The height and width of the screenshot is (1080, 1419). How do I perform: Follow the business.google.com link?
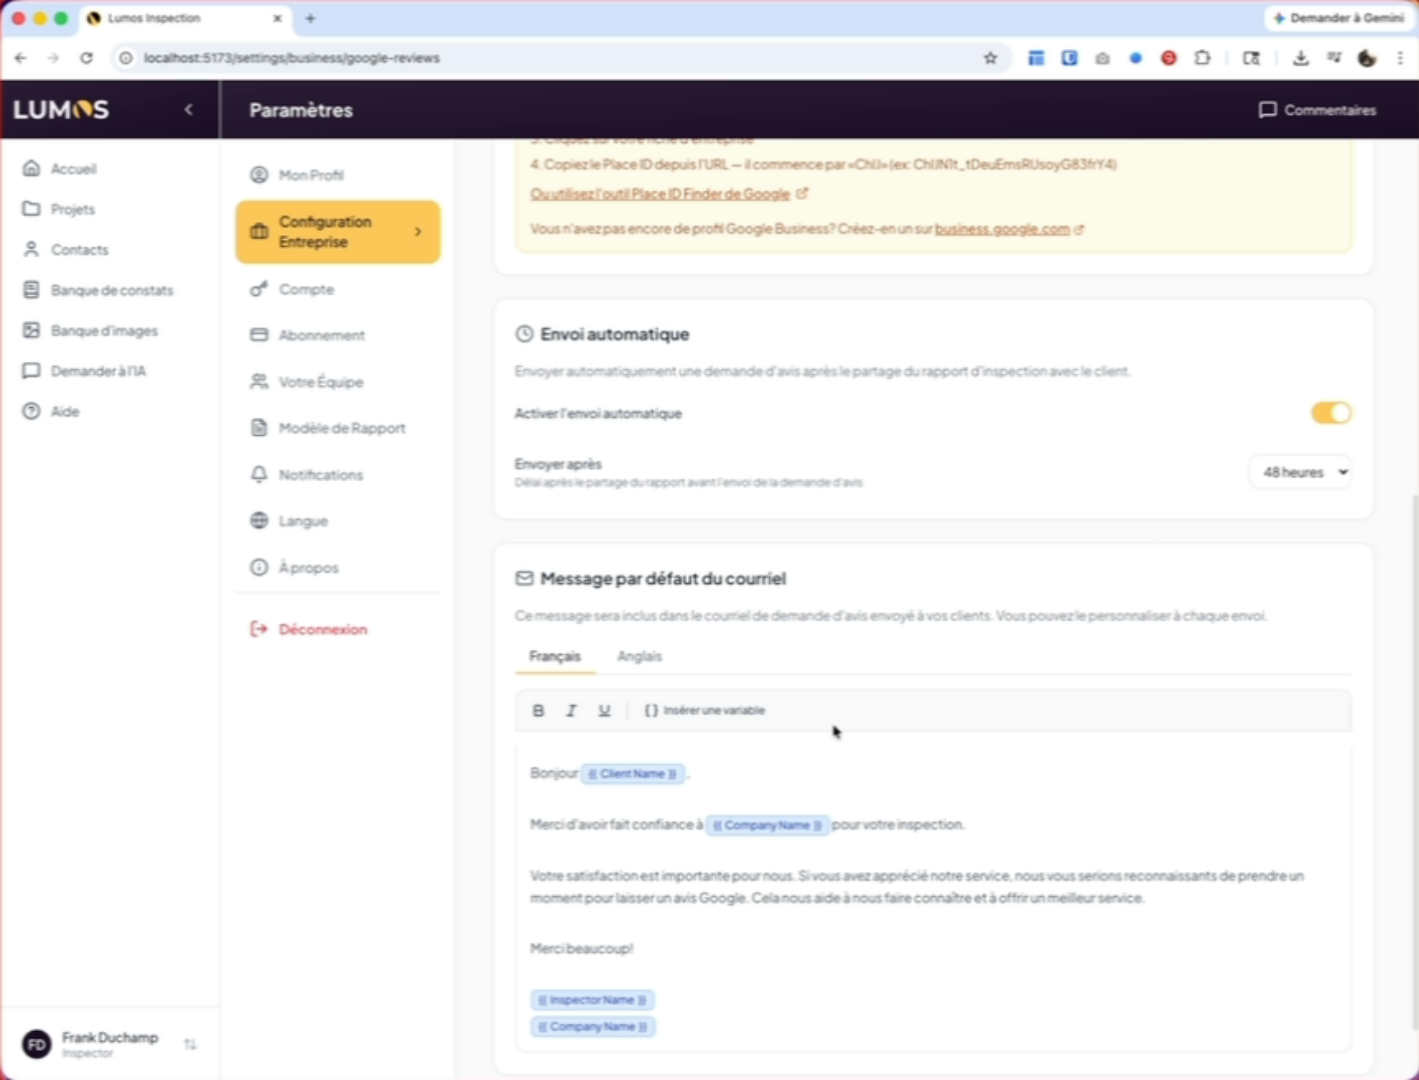point(1002,229)
